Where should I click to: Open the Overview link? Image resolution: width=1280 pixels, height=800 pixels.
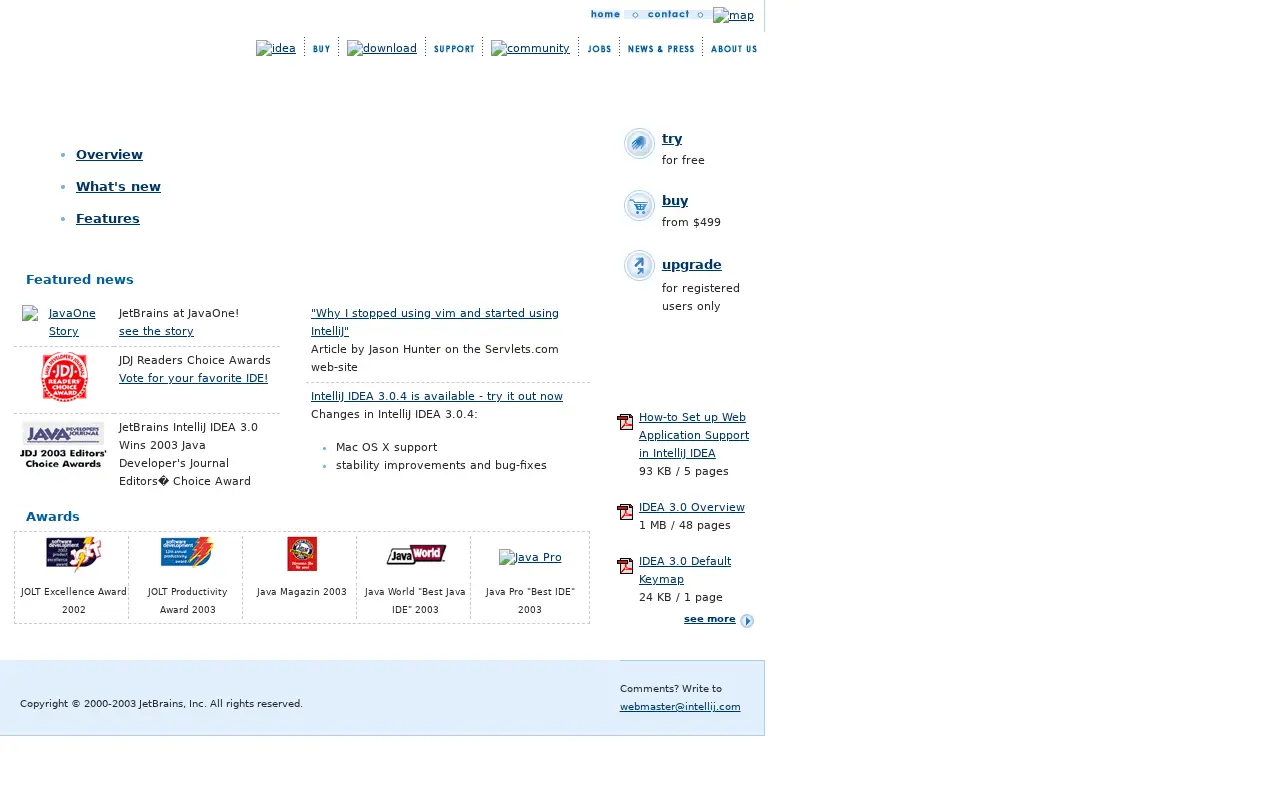(109, 155)
